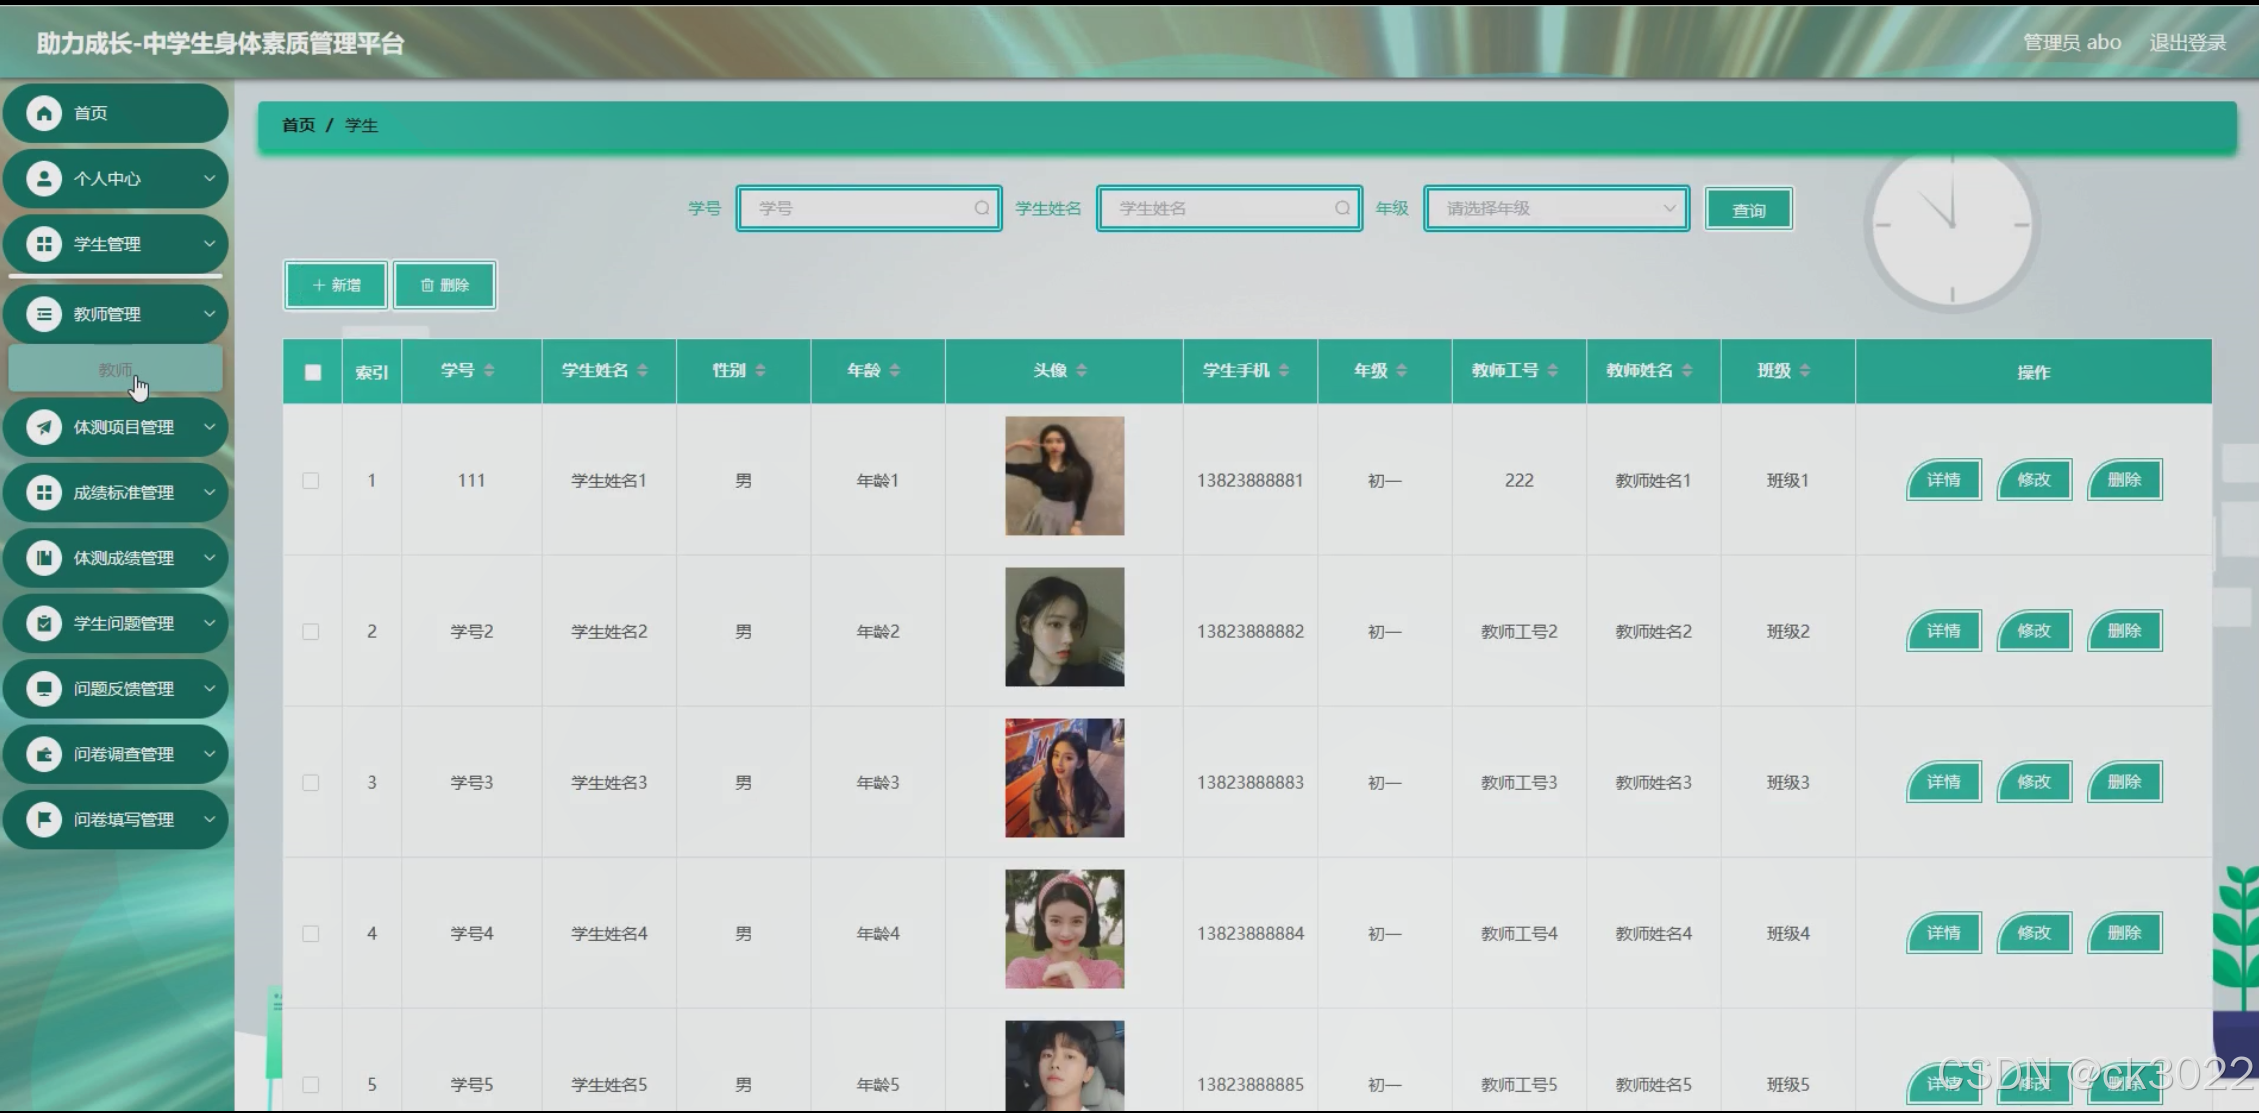Check the checkbox for row 1
Screen dimensions: 2259x1113
pos(311,481)
